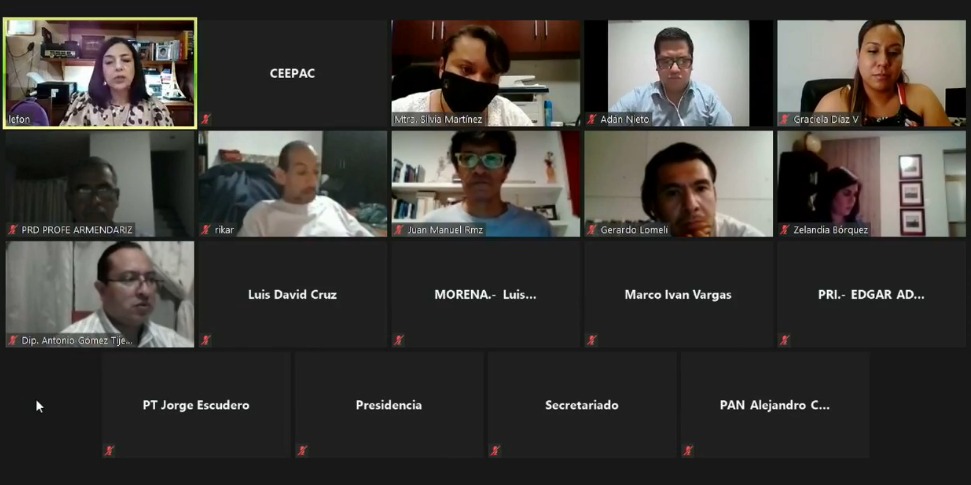971x485 pixels.
Task: Click muted mic icon on PRD PROFE ARMENDARIZ
Action: [x=12, y=230]
